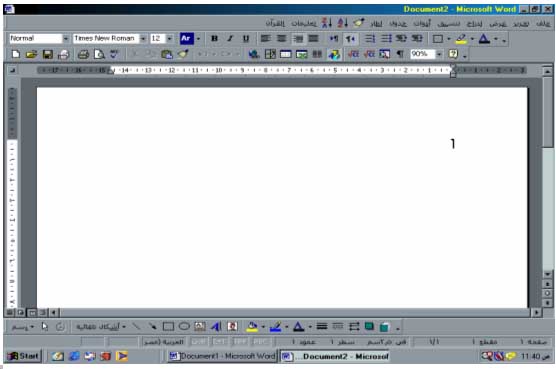The image size is (556, 369).
Task: Open a new blank document
Action: [16, 54]
